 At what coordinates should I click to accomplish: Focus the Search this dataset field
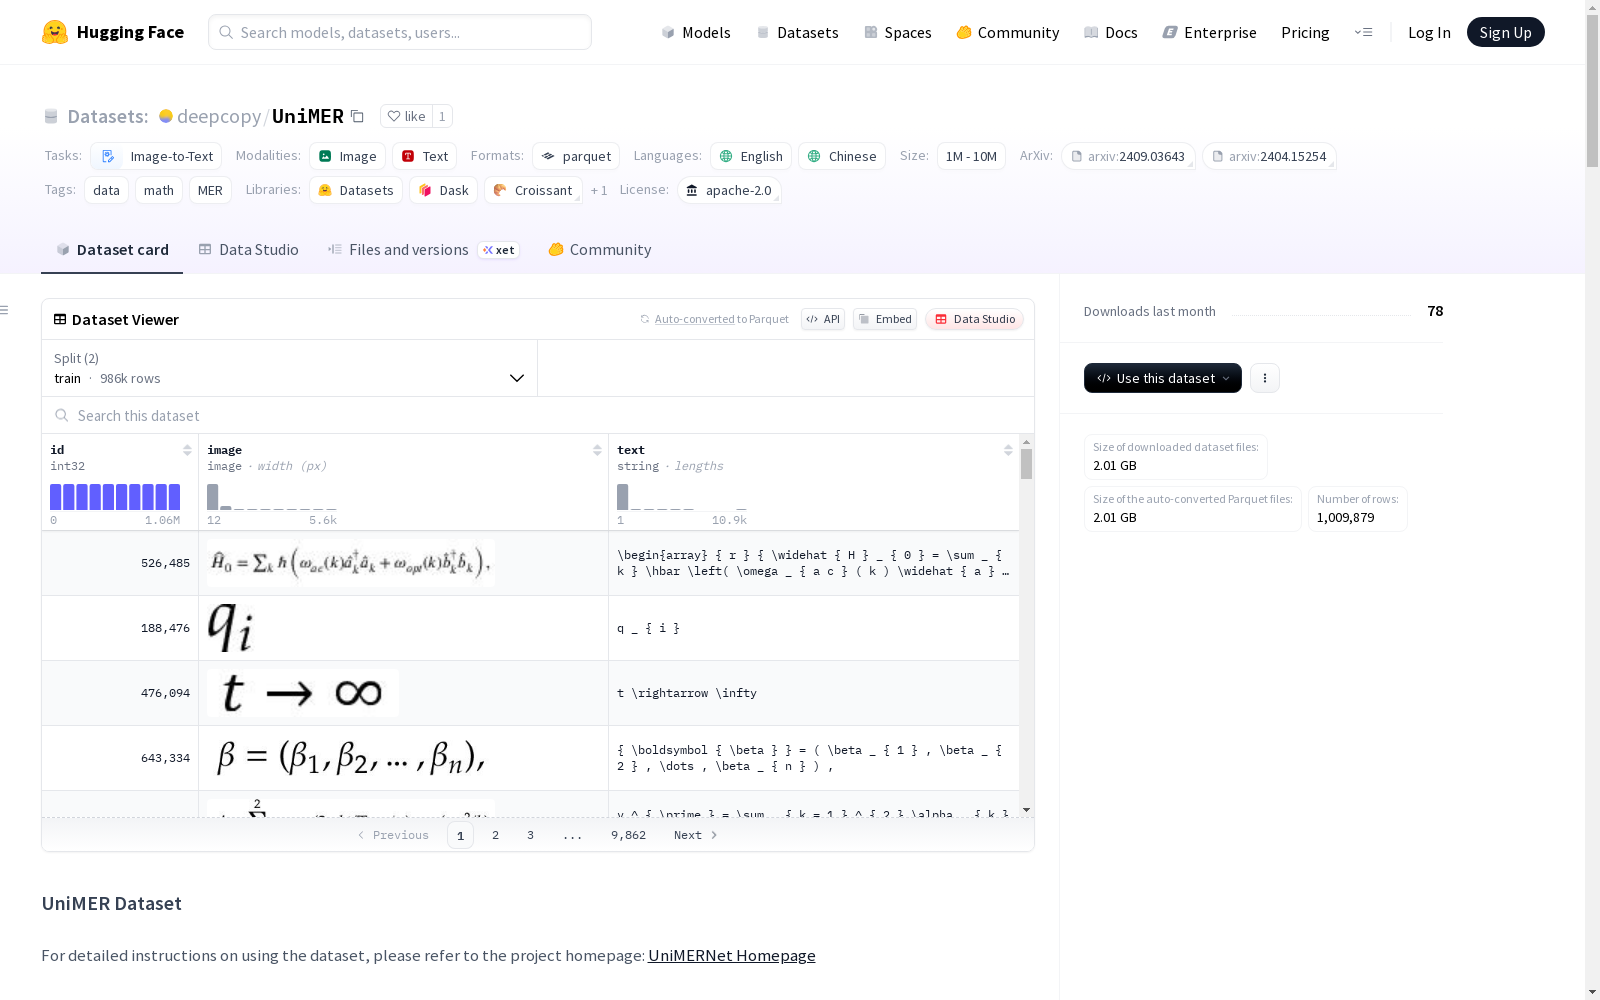point(538,415)
